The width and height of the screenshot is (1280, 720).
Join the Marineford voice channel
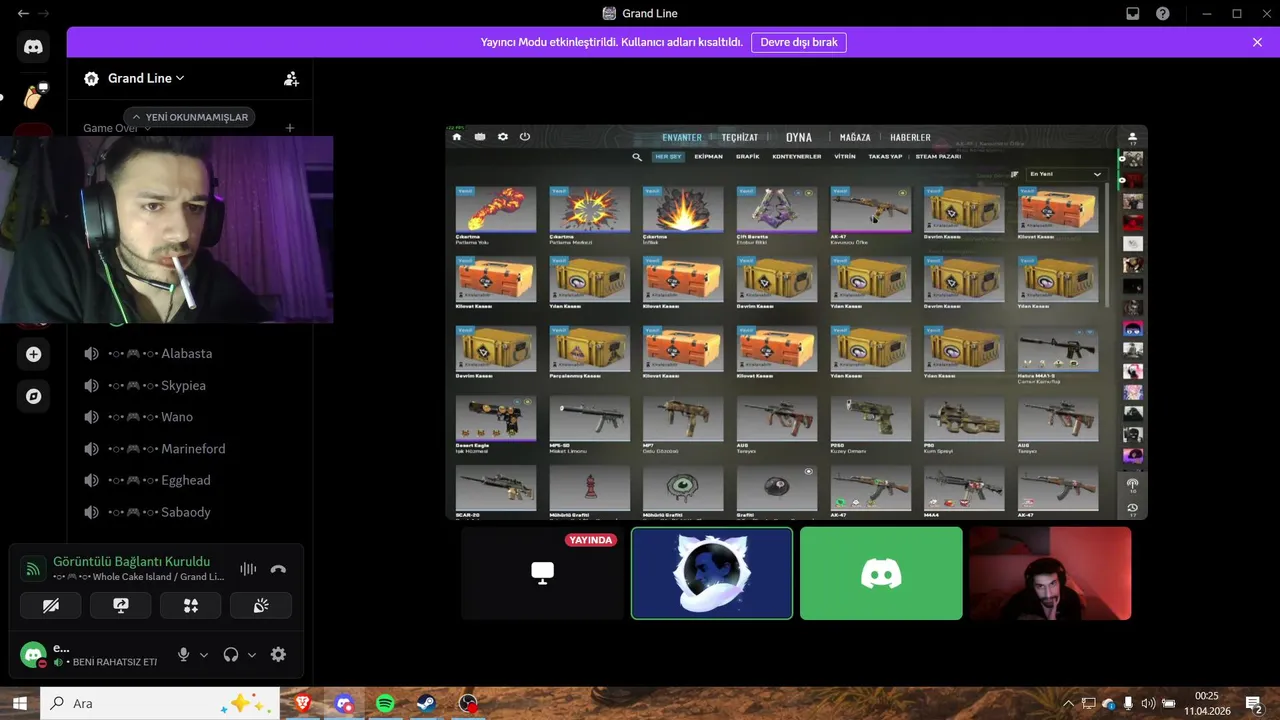[x=190, y=449]
